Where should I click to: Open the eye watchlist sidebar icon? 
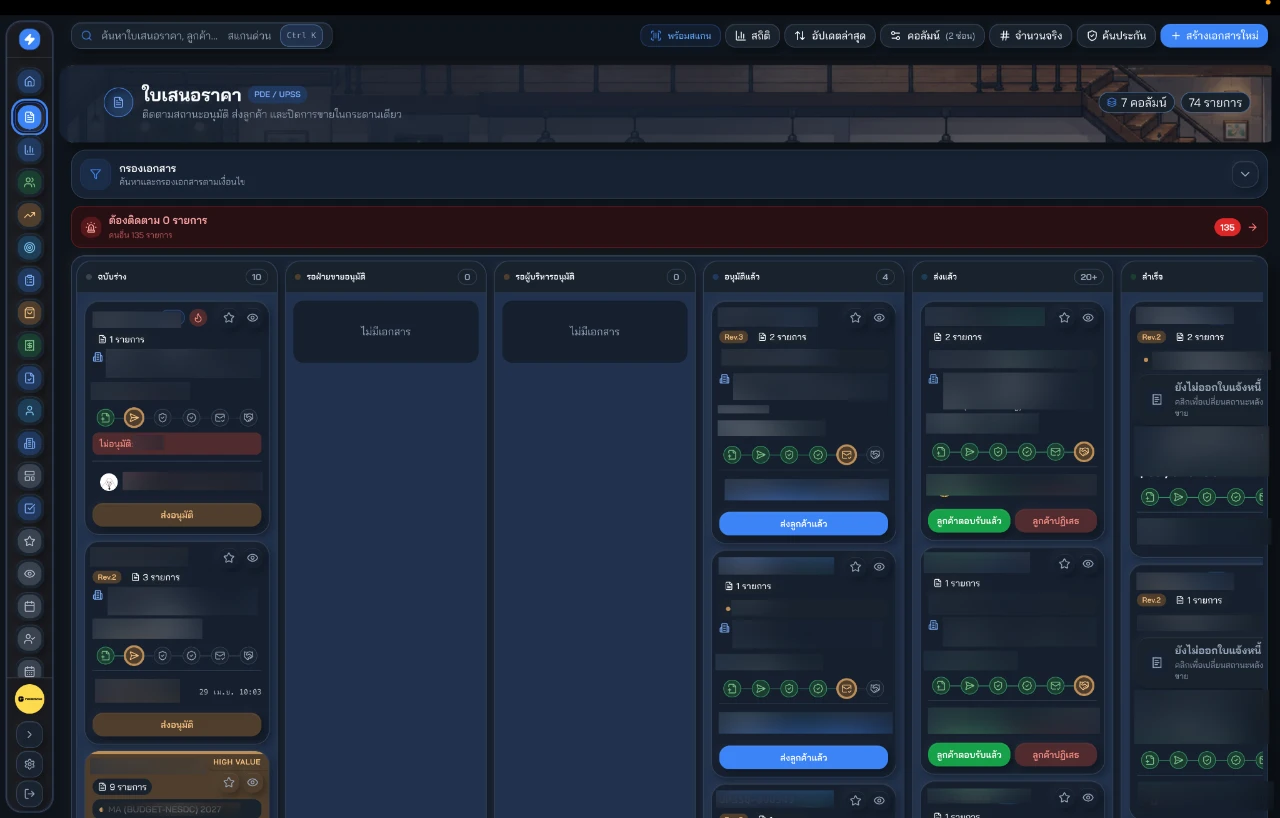(30, 573)
